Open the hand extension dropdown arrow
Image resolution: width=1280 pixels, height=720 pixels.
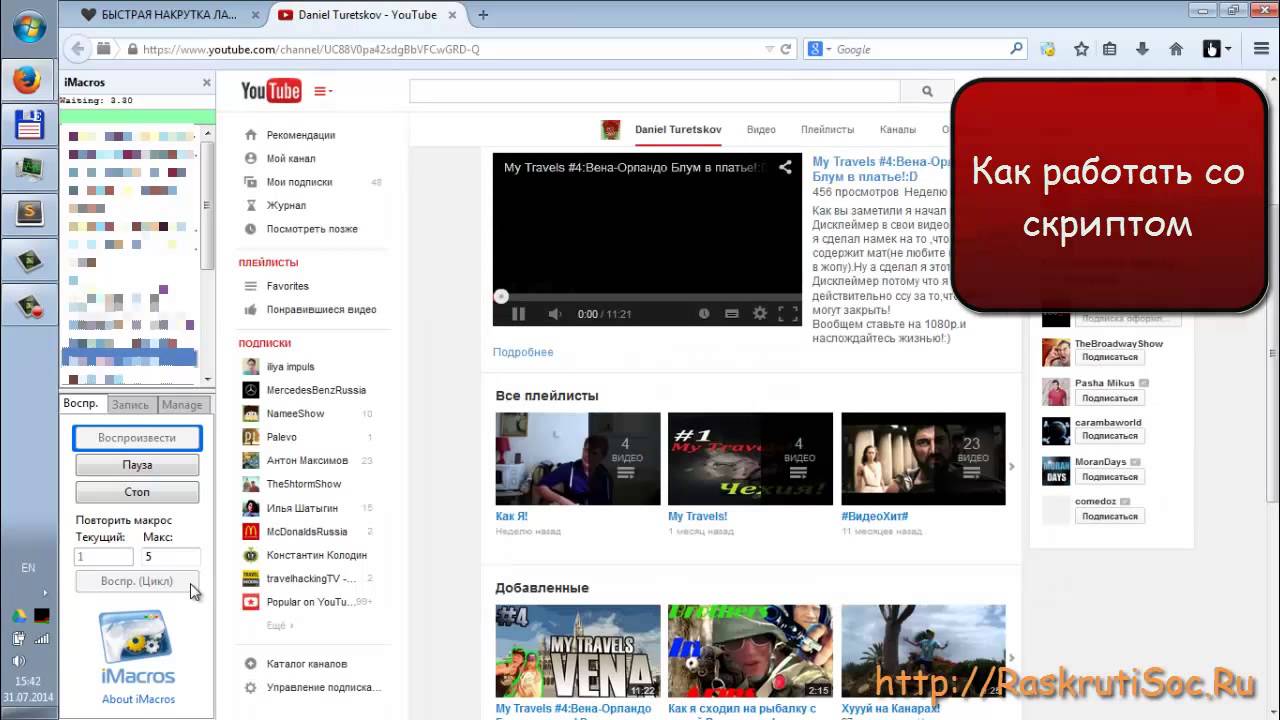point(1229,49)
